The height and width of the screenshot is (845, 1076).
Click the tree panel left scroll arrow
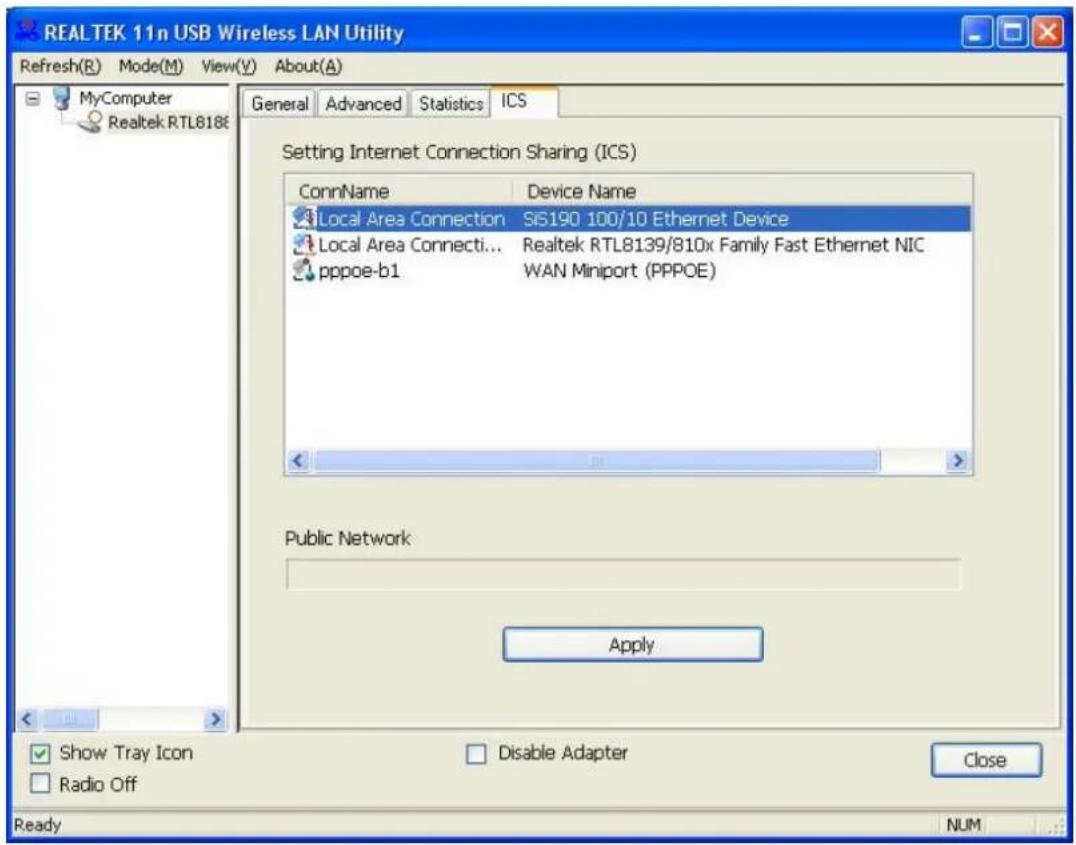(x=27, y=719)
